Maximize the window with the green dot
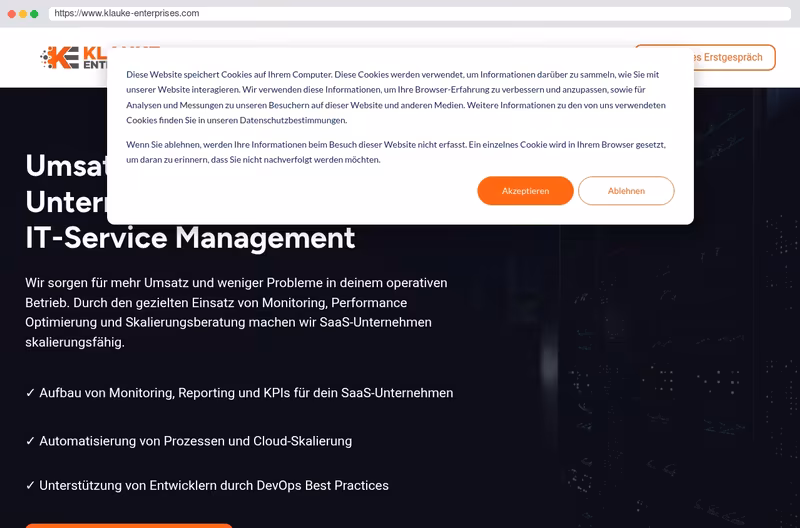This screenshot has width=800, height=528. click(34, 14)
